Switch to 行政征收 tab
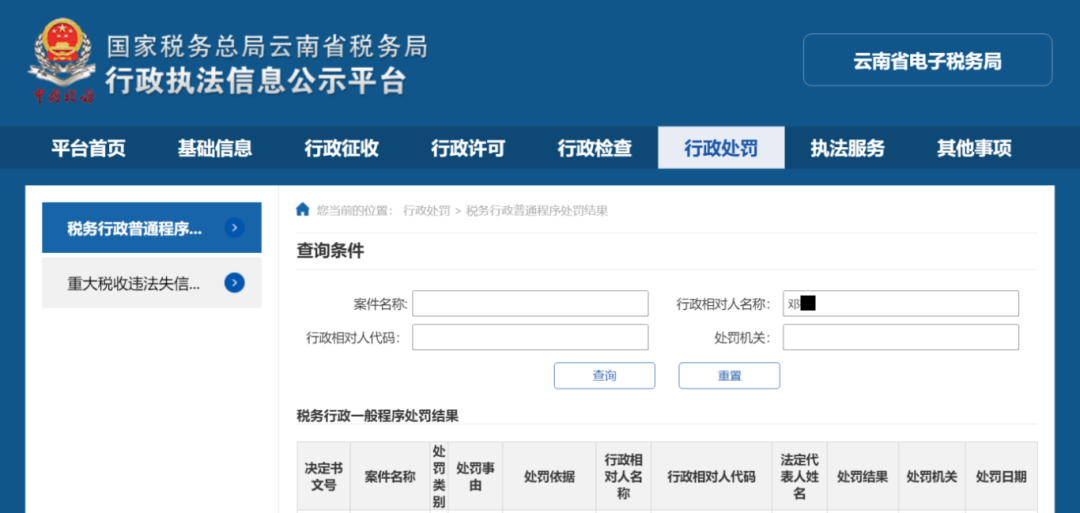 tap(342, 149)
